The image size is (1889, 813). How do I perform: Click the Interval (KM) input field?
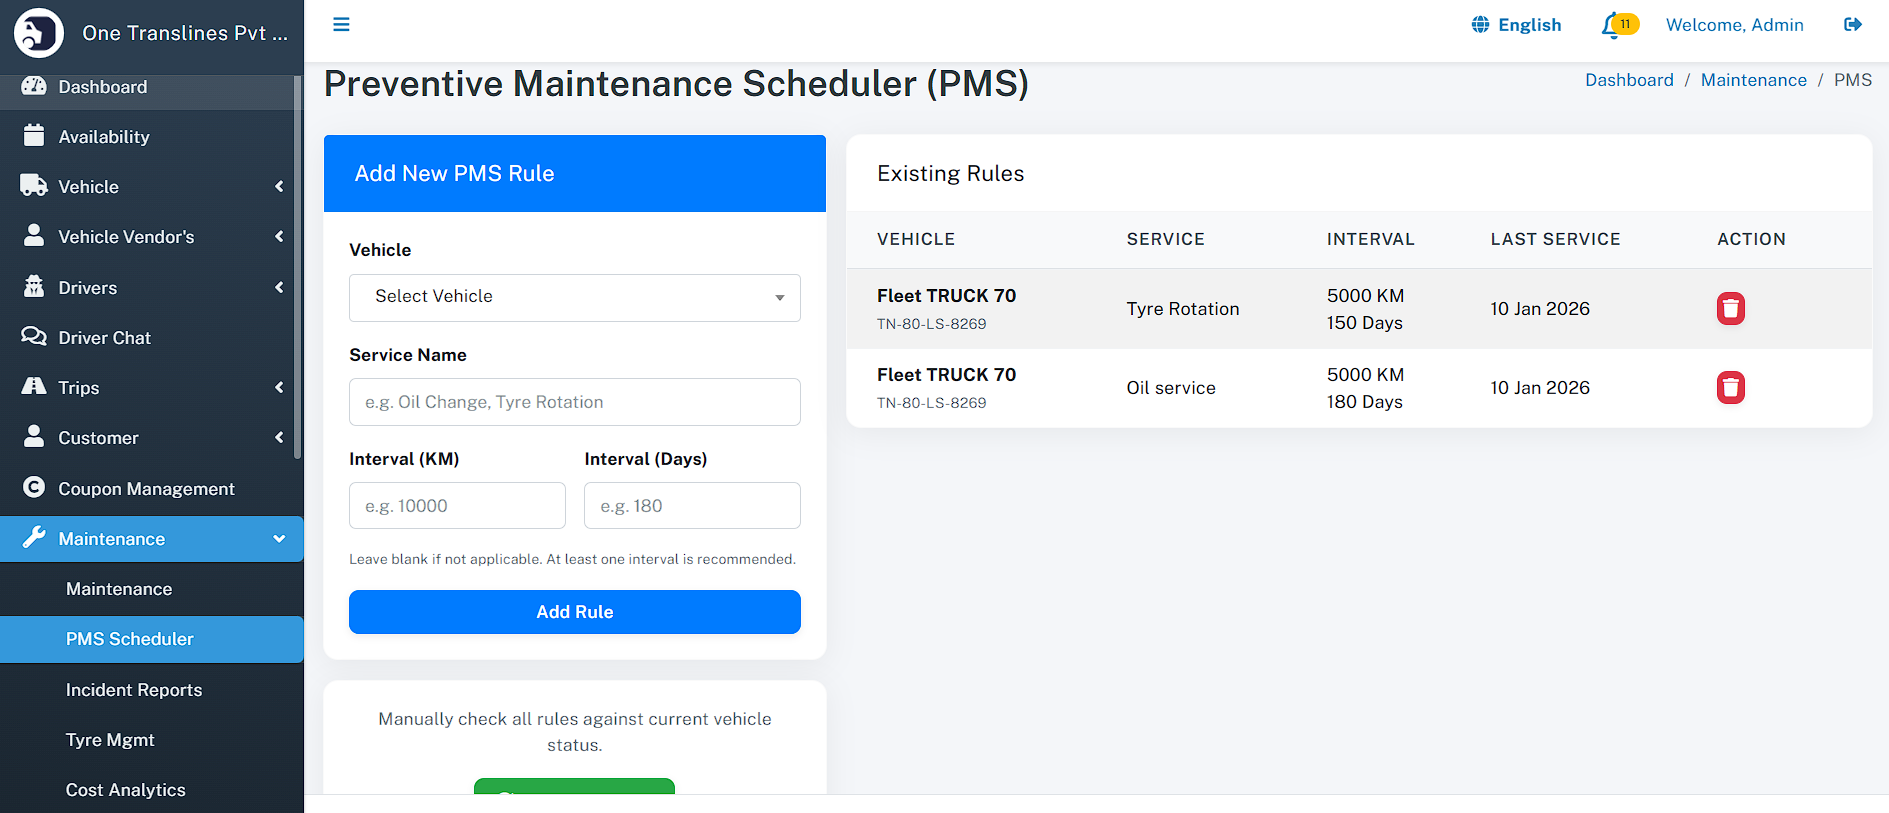coord(457,506)
